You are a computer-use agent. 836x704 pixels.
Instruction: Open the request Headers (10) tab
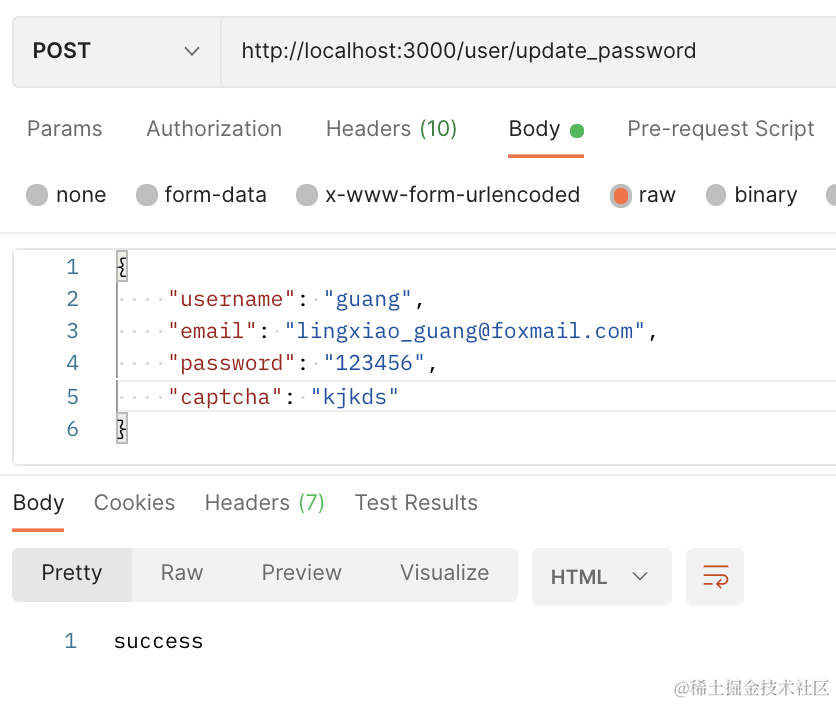391,129
